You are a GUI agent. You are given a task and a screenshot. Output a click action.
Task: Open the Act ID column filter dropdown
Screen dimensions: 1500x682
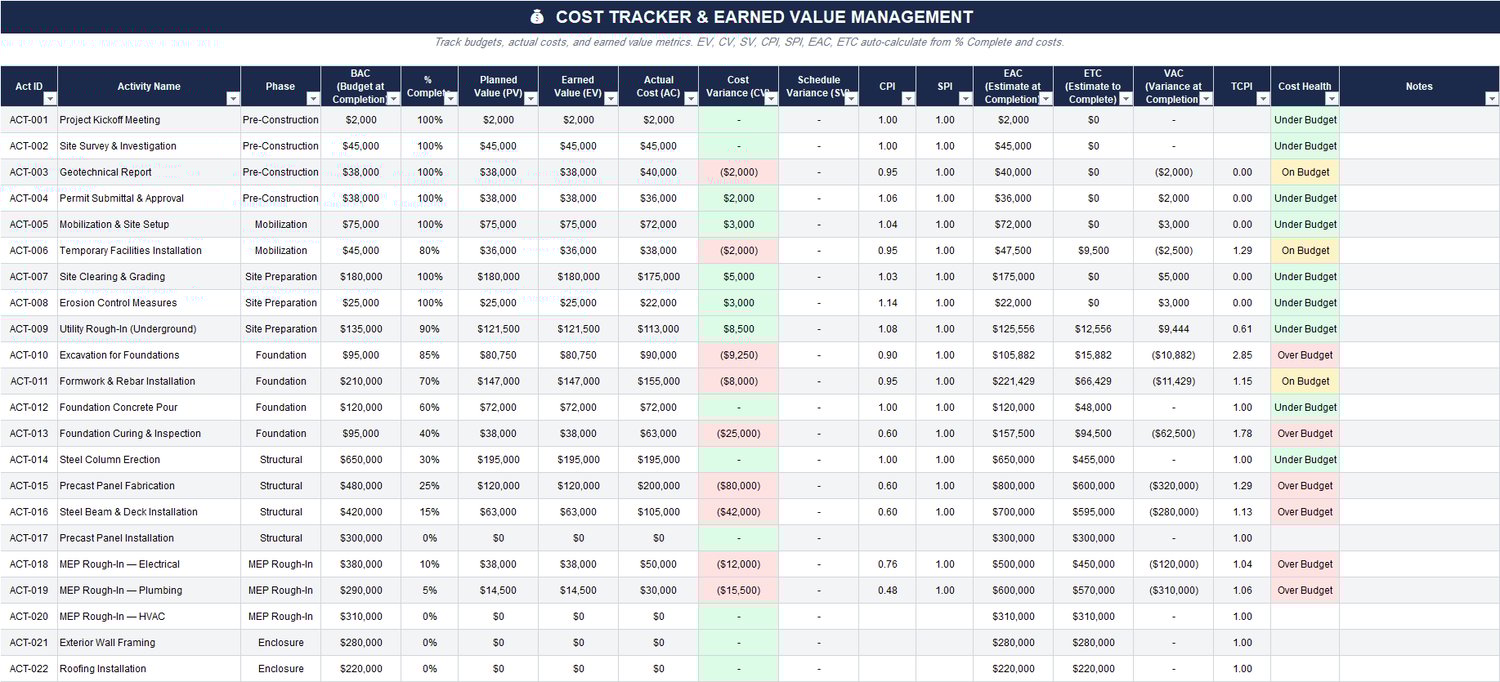pos(50,99)
